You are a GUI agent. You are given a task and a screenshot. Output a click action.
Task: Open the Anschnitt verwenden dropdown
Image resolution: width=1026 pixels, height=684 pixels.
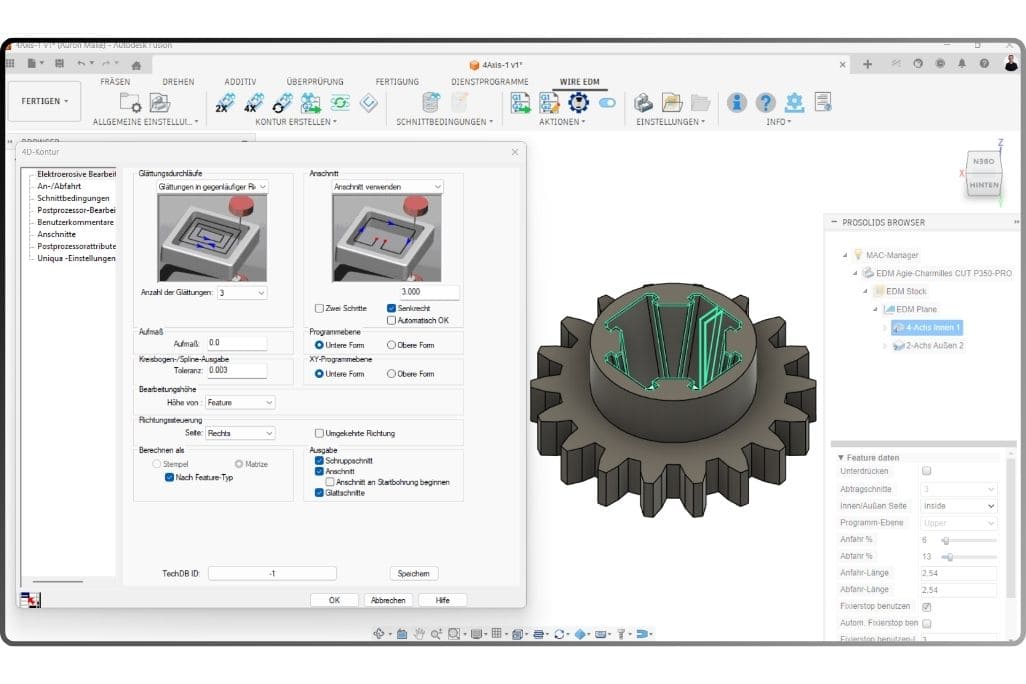(387, 187)
